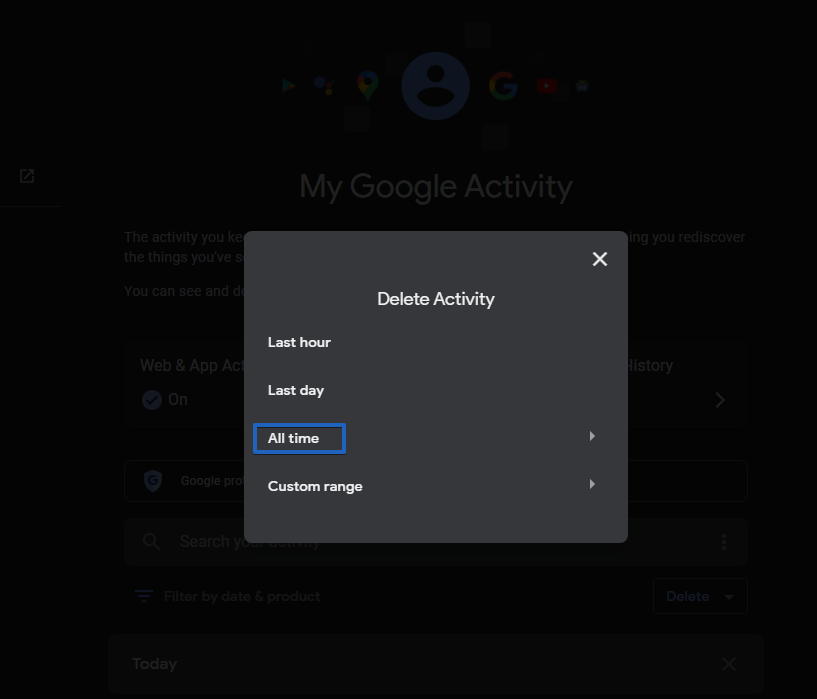Image resolution: width=817 pixels, height=699 pixels.
Task: Choose All time deletion option
Action: (294, 438)
